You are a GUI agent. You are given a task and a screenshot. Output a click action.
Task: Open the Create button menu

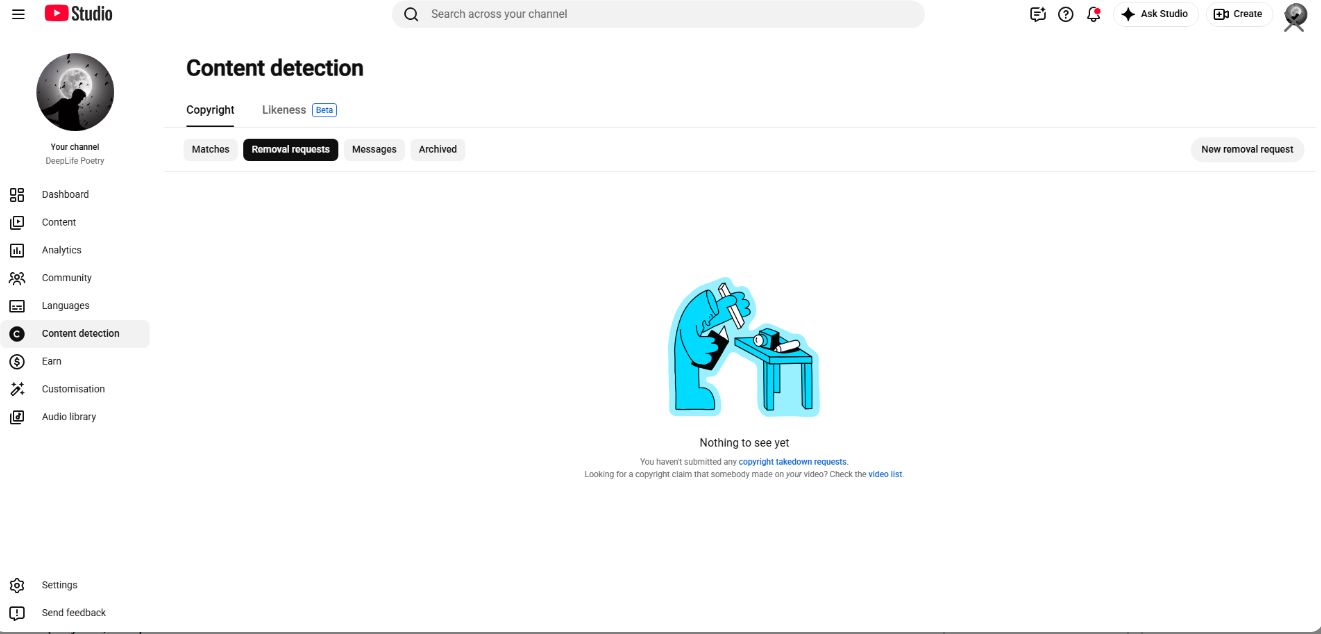click(x=1238, y=14)
